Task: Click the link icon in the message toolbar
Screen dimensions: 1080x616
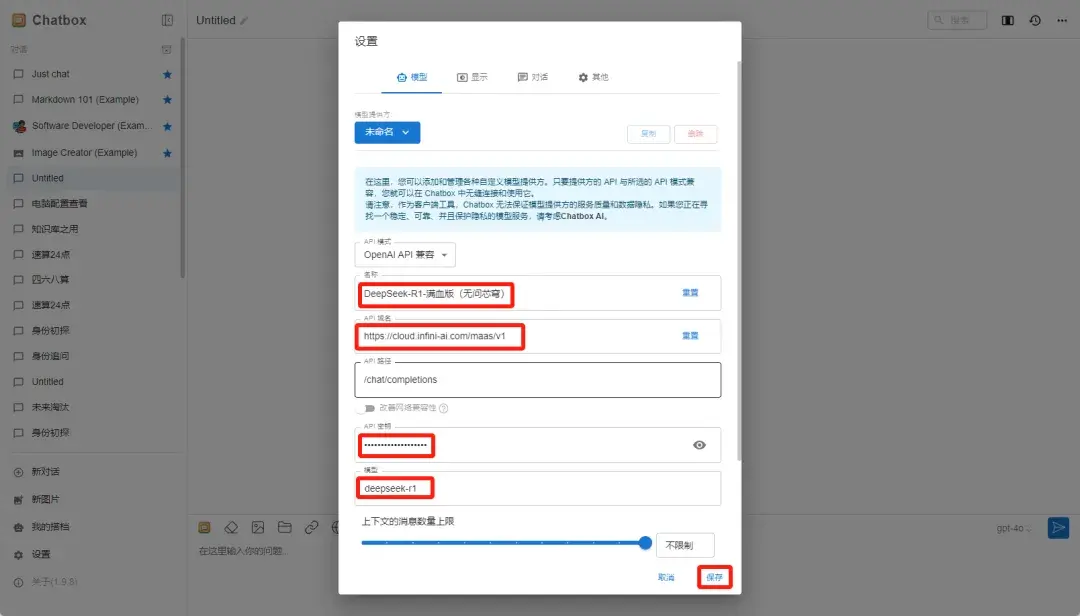Action: tap(311, 528)
